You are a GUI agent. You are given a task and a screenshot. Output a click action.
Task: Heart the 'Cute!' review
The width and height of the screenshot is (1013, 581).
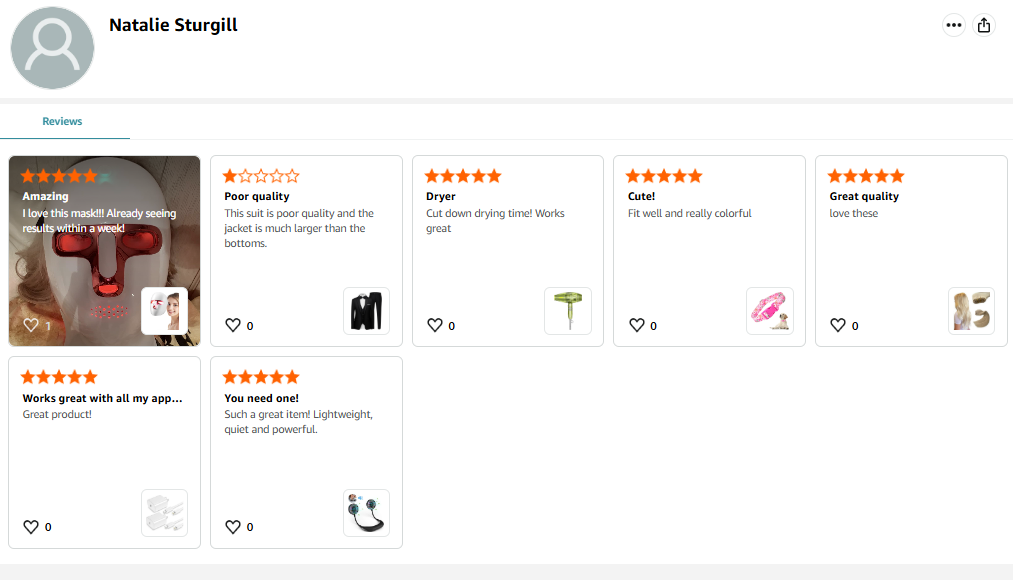pyautogui.click(x=637, y=325)
